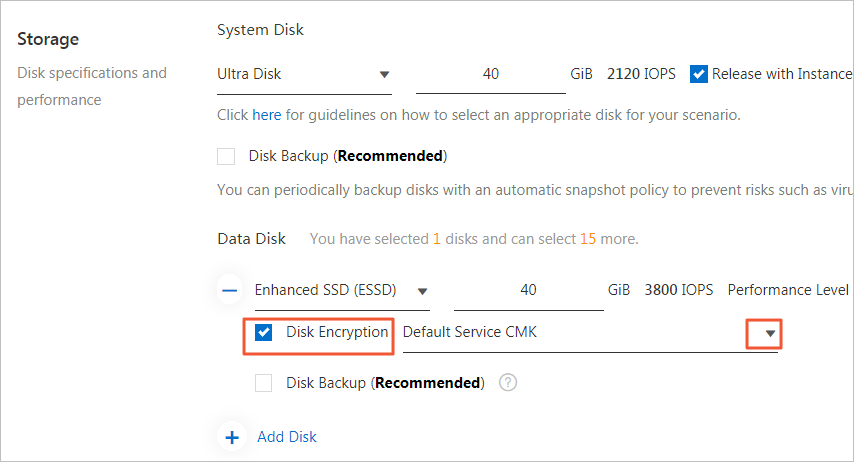The image size is (854, 462).
Task: Enable System Disk Backup (Recommended) checkbox
Action: point(226,156)
